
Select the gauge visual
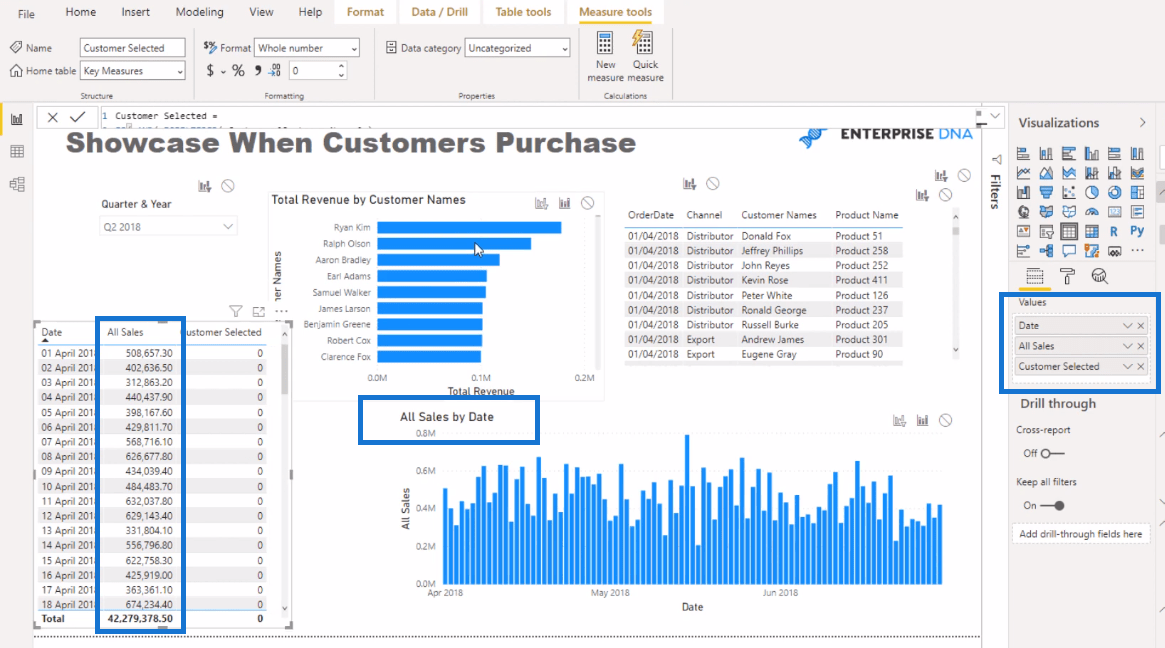1091,212
